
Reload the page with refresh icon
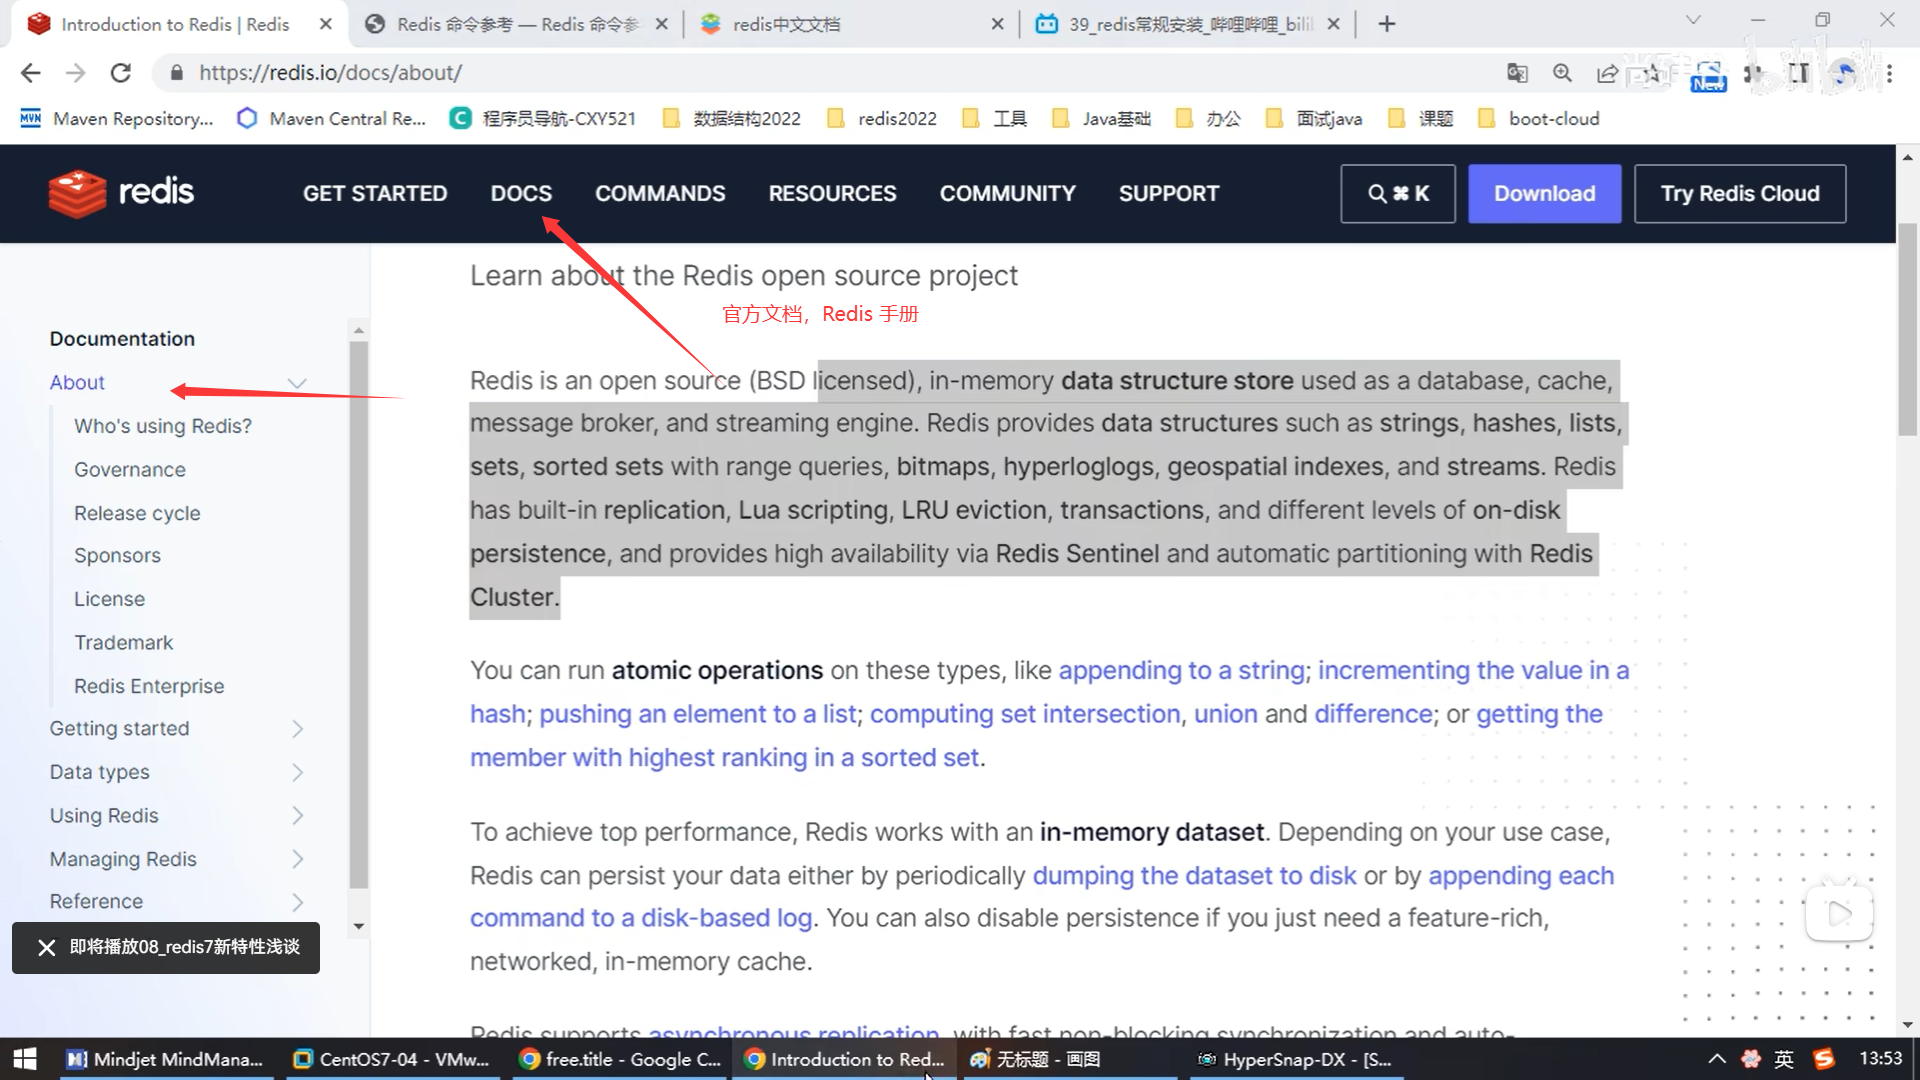pos(121,73)
